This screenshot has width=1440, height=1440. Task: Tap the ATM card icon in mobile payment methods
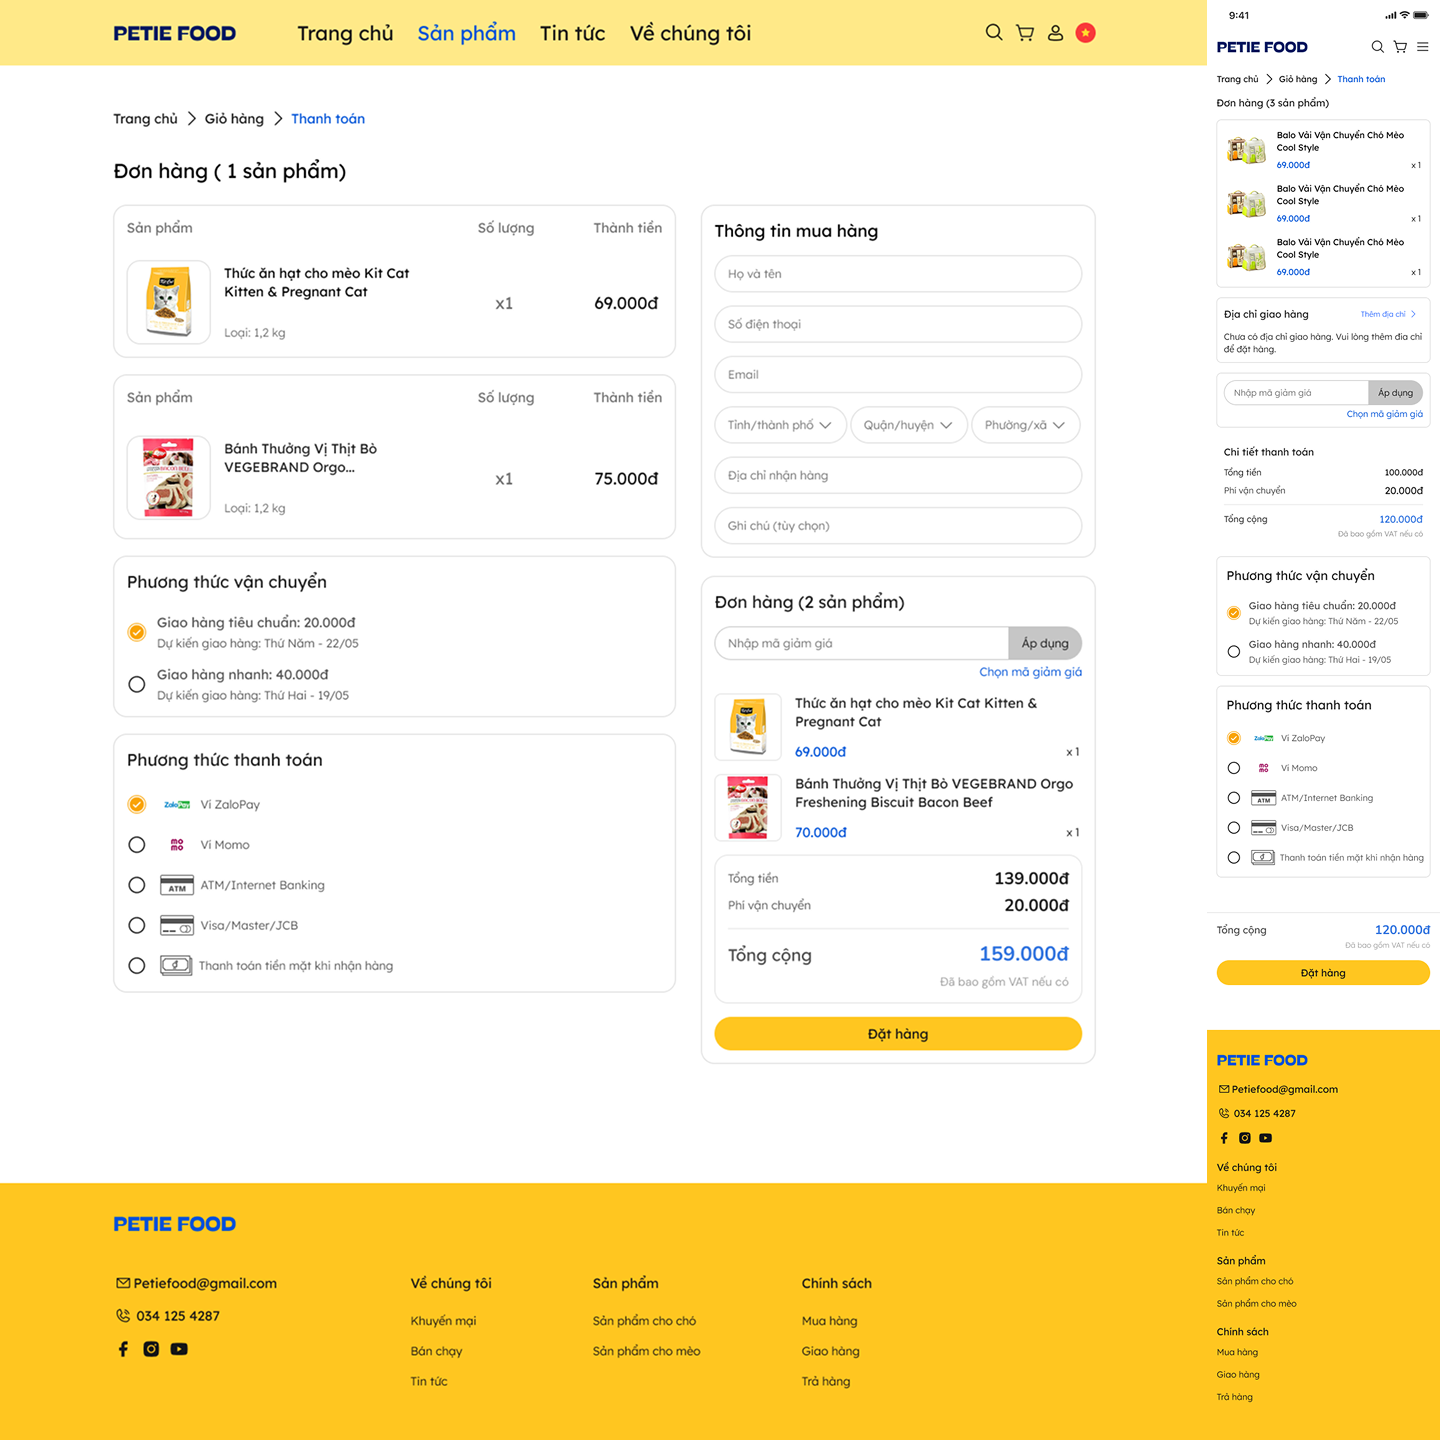(1264, 798)
